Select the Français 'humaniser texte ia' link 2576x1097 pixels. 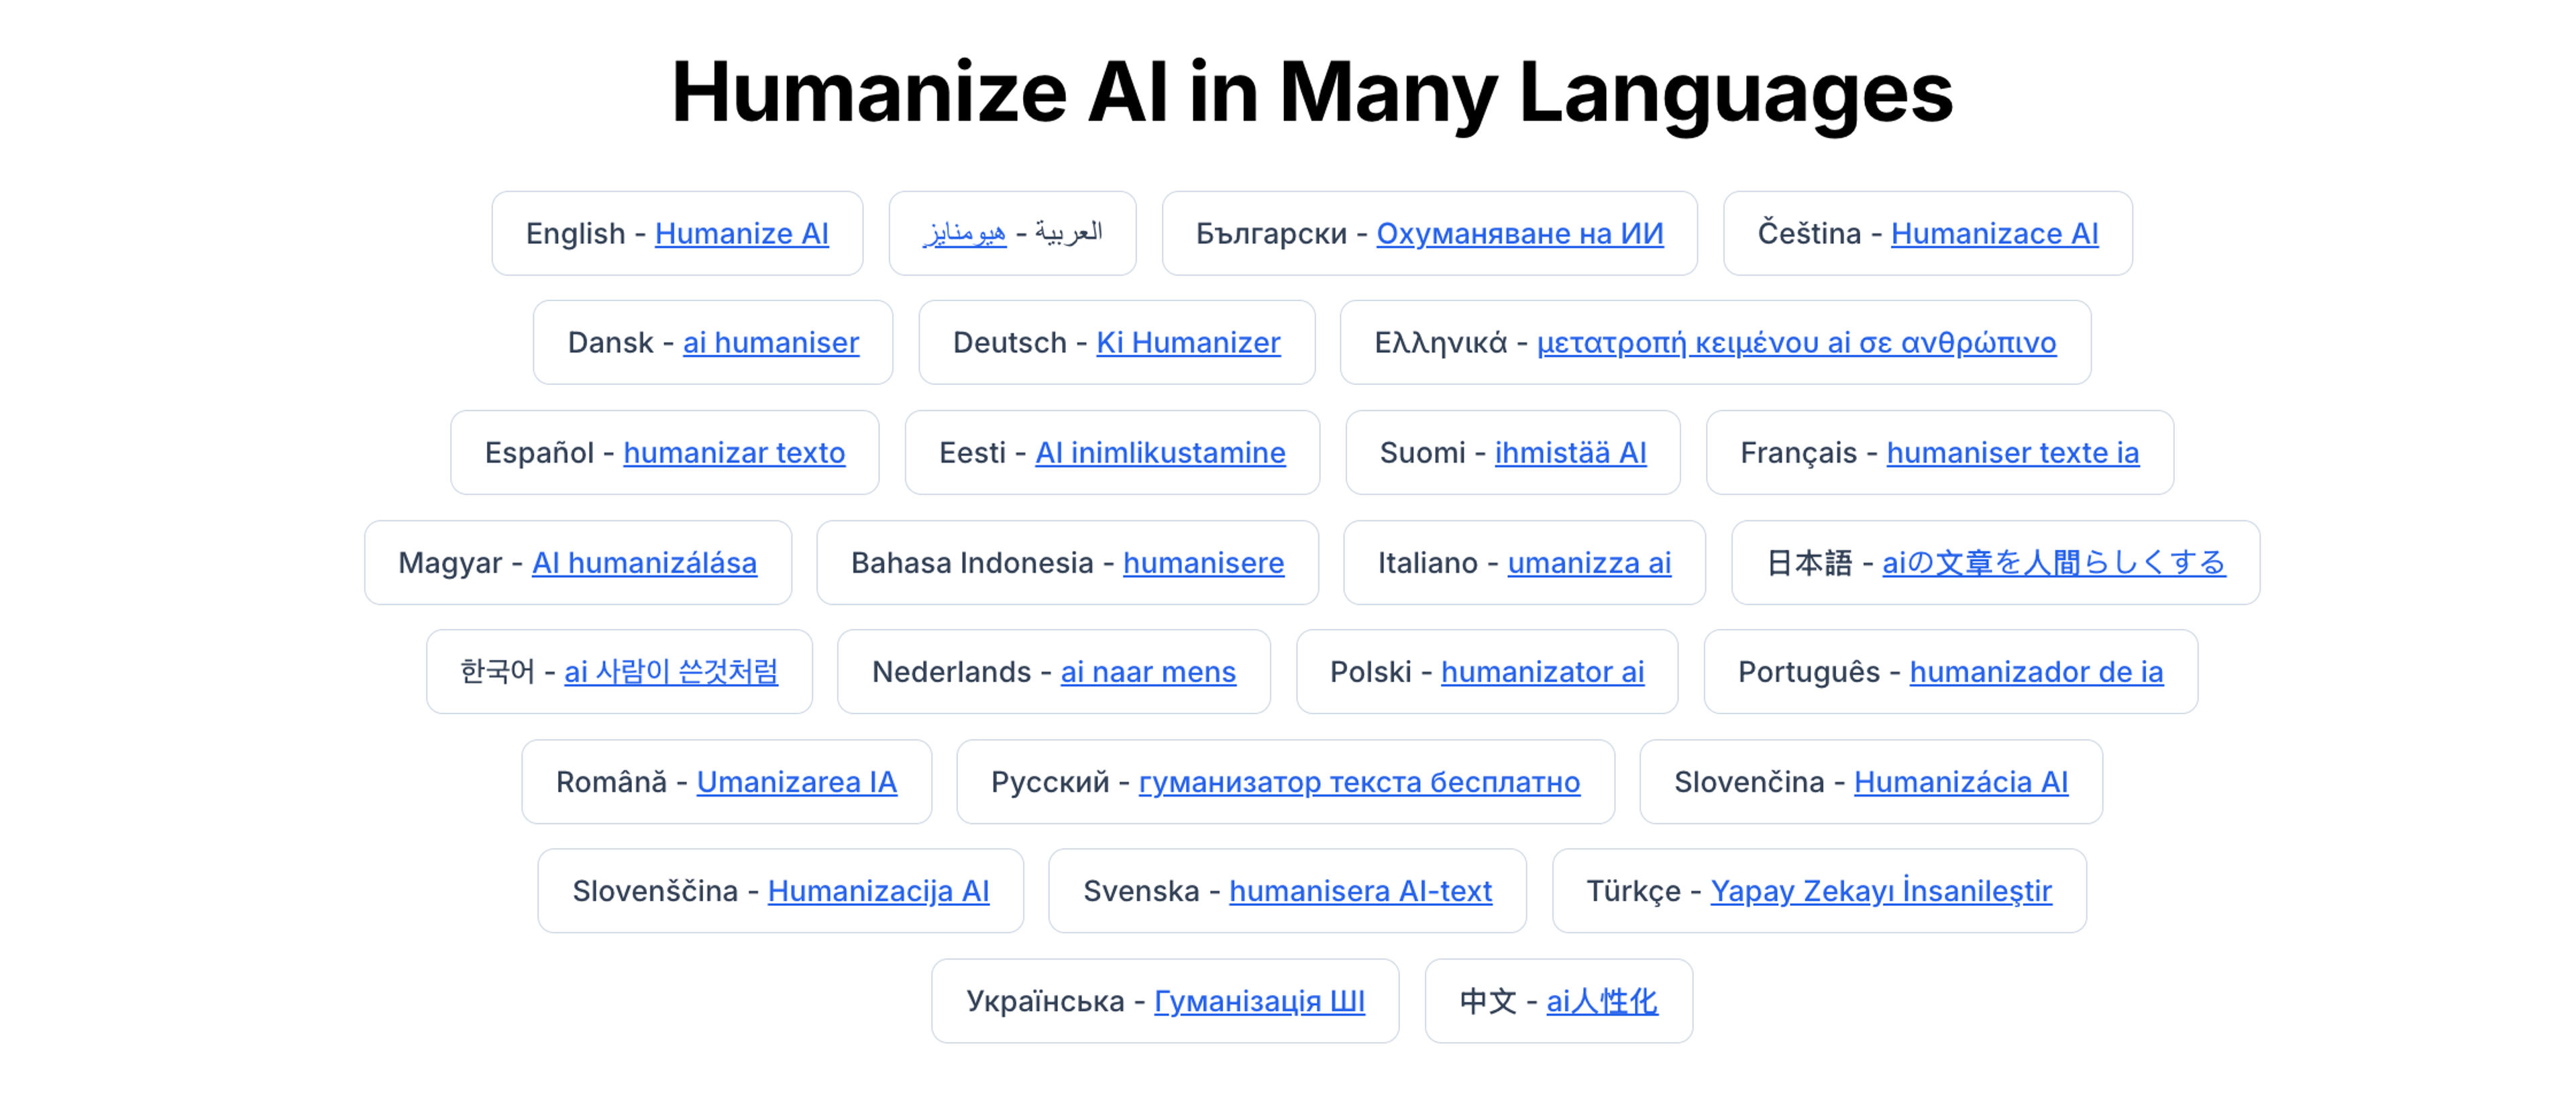click(x=2012, y=453)
